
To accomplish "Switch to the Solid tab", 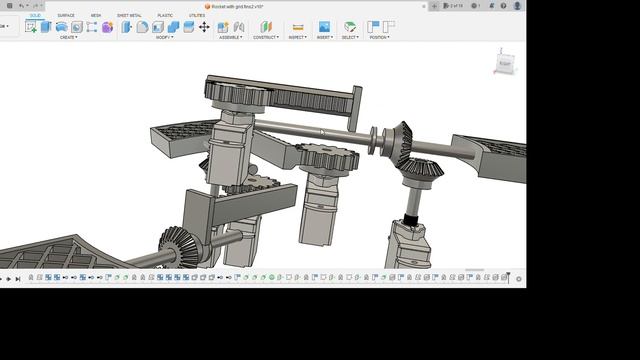I will [x=35, y=16].
